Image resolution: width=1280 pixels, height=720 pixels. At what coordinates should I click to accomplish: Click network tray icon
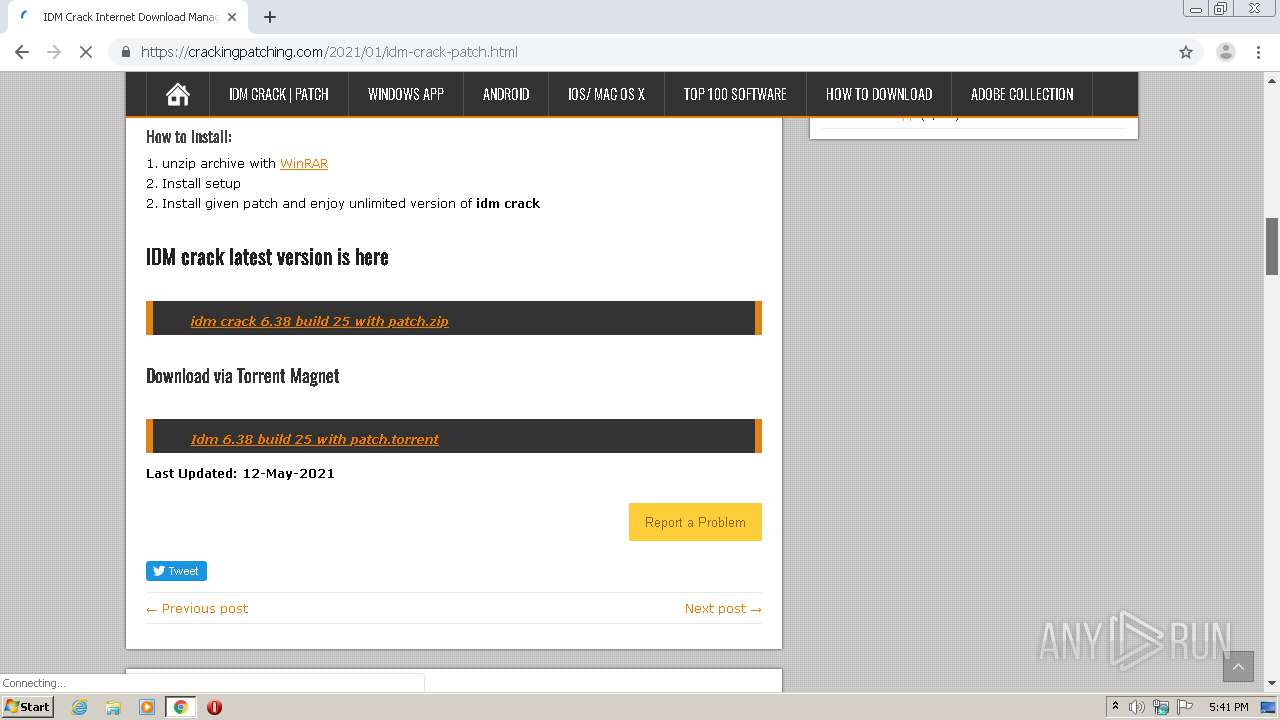coord(1161,707)
